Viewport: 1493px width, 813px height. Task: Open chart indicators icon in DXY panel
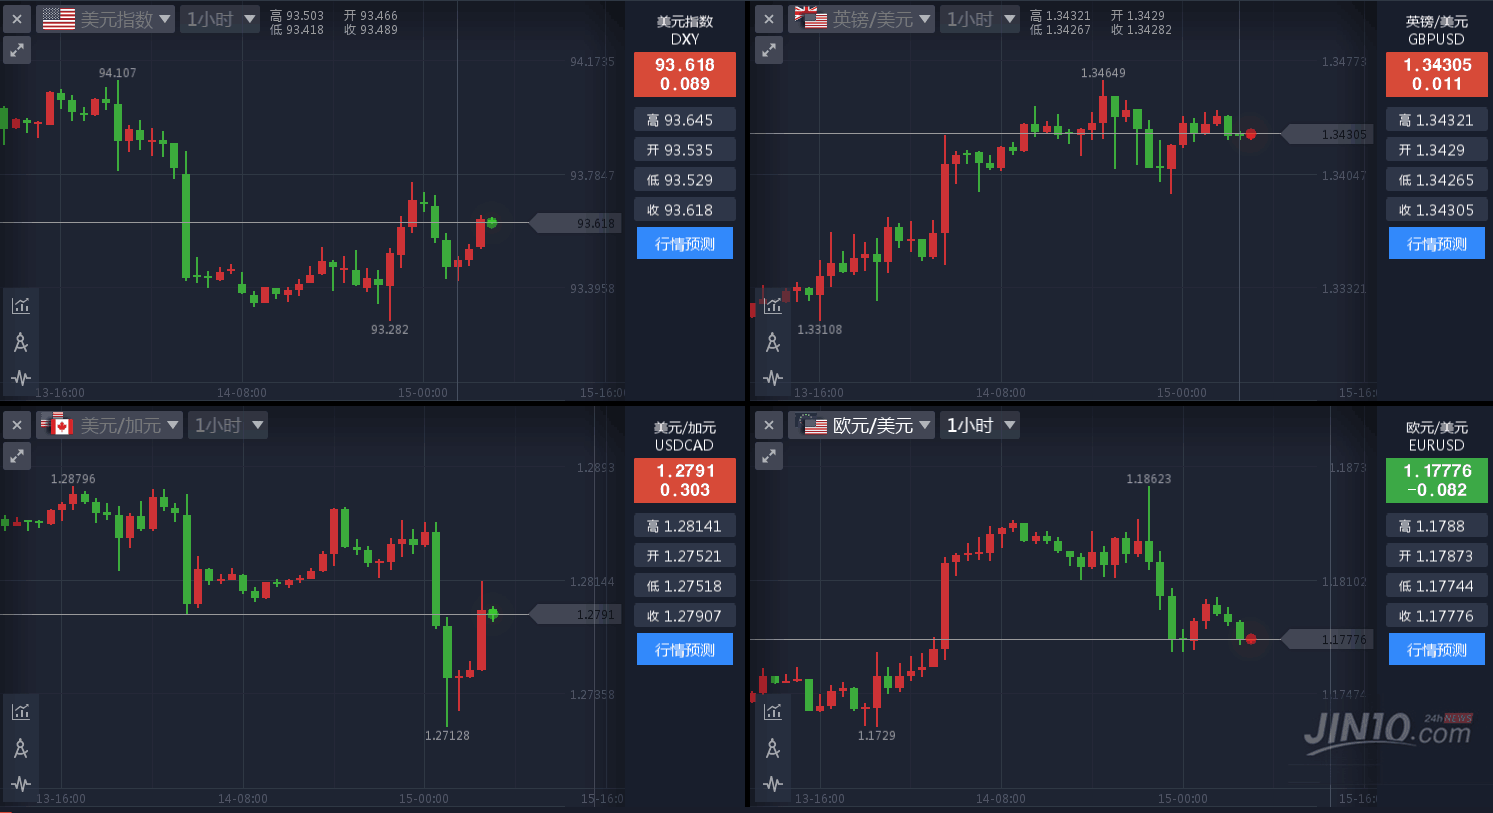click(21, 306)
